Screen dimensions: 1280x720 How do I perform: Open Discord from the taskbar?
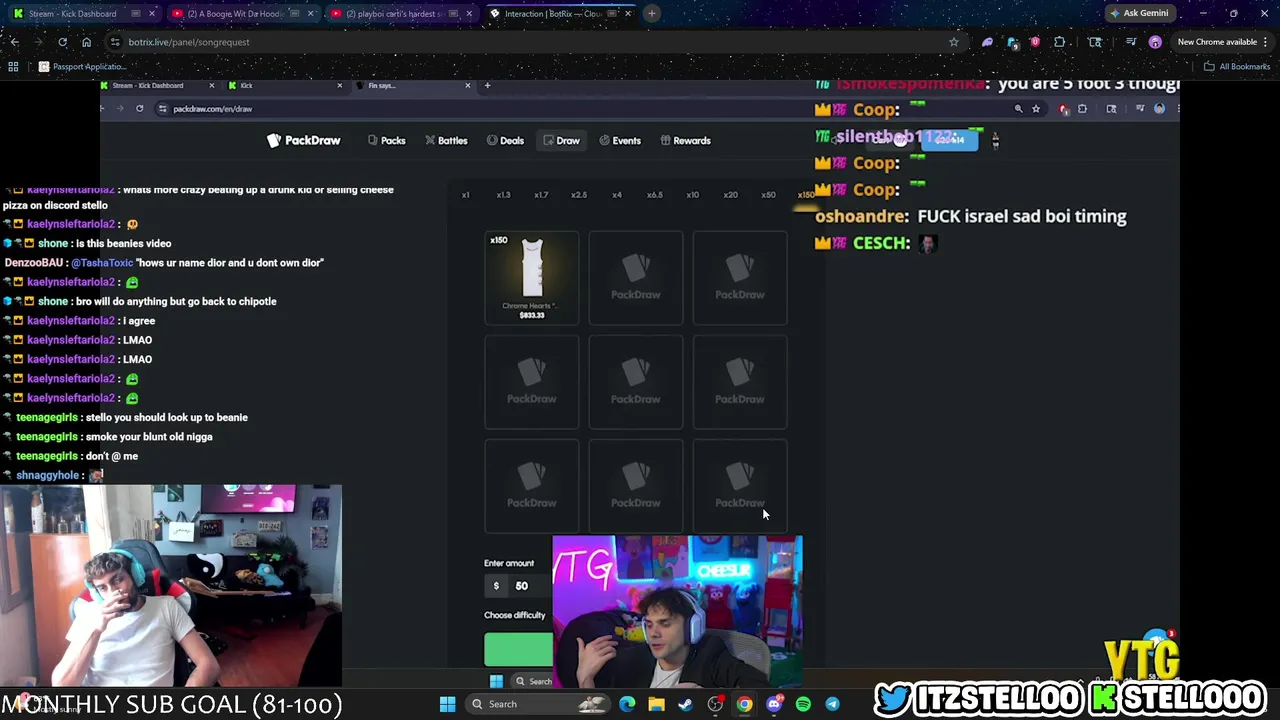[774, 704]
